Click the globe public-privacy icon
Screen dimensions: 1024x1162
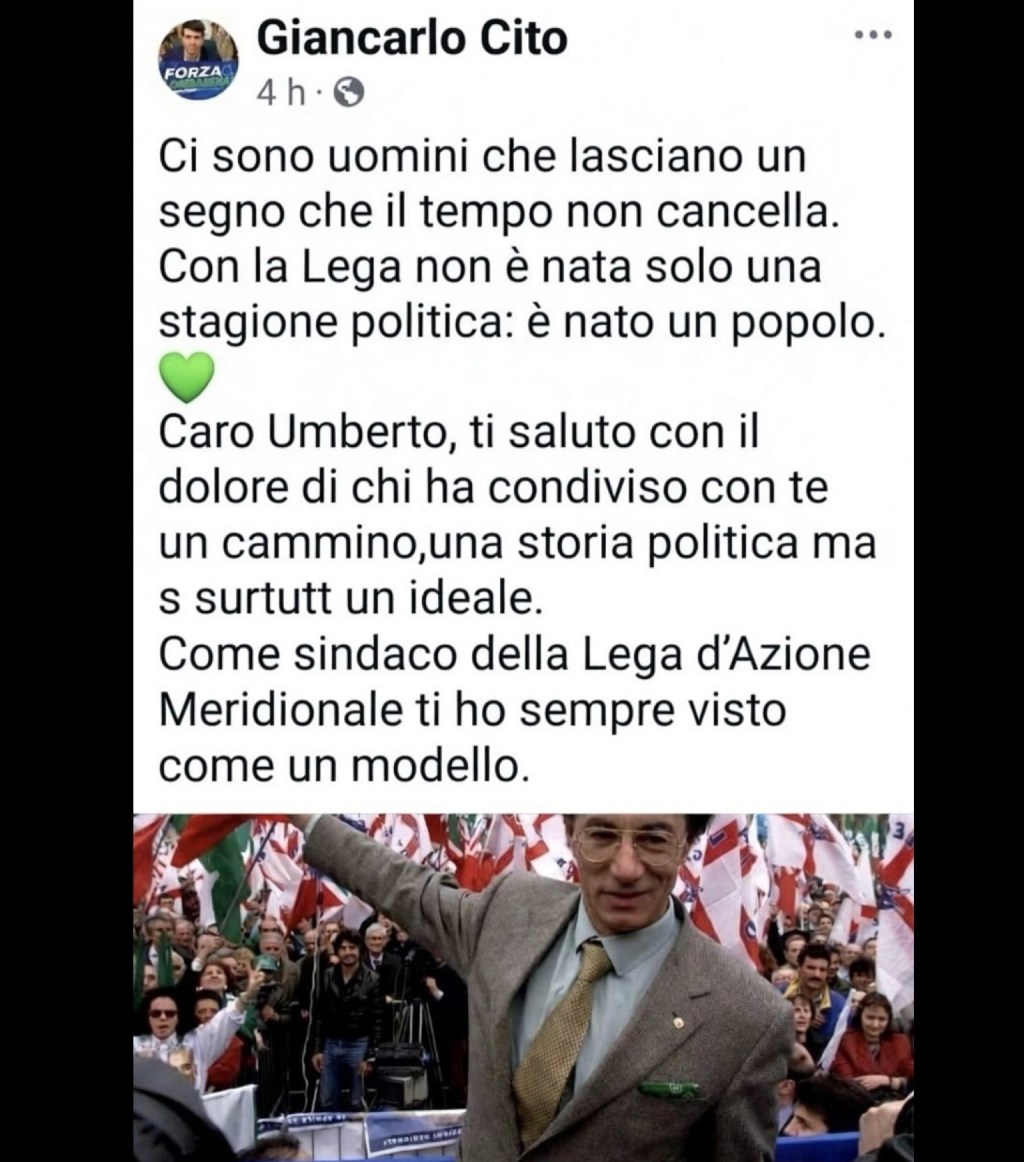pos(349,93)
